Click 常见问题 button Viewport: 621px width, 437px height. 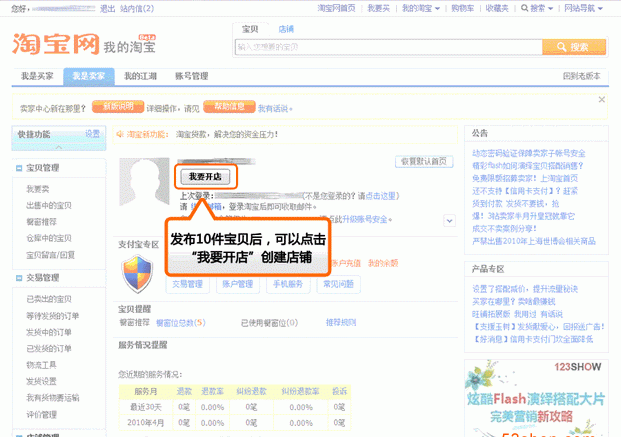coord(338,284)
